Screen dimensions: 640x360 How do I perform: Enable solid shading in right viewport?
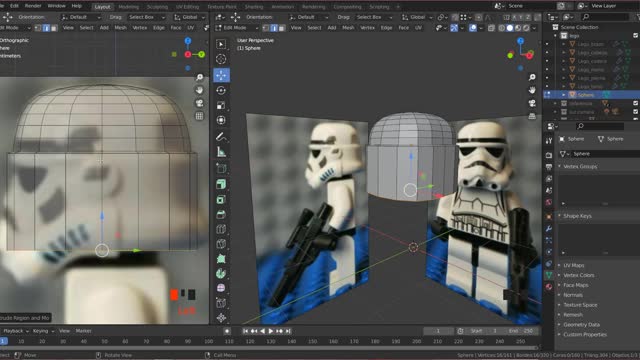[510, 28]
